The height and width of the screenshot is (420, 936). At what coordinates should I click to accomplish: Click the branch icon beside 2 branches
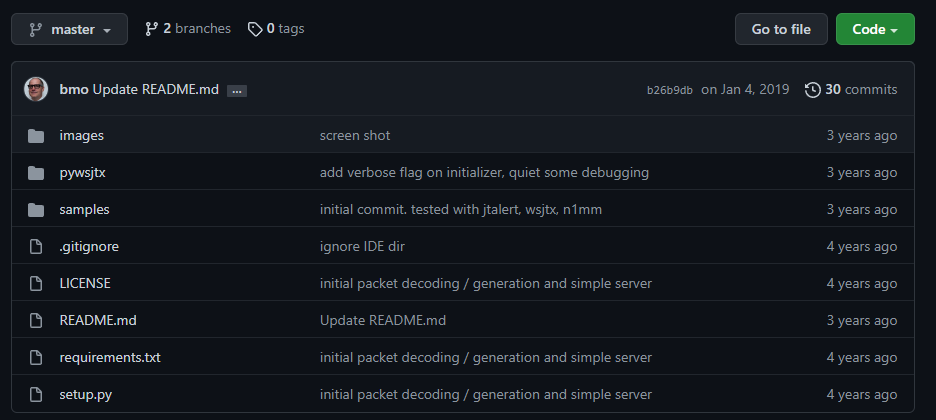[152, 29]
